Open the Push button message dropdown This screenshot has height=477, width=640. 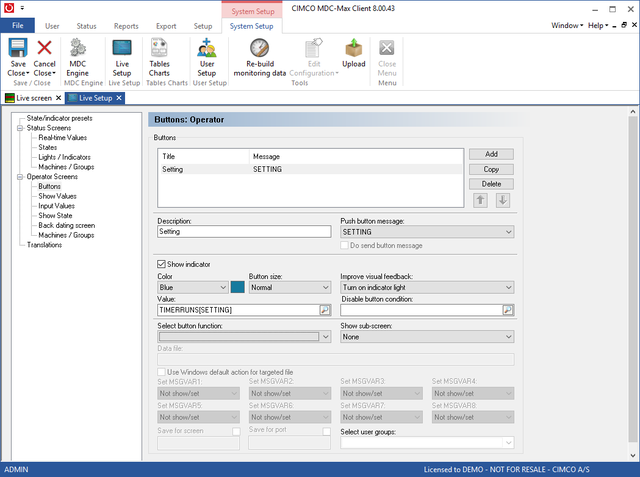pos(427,232)
